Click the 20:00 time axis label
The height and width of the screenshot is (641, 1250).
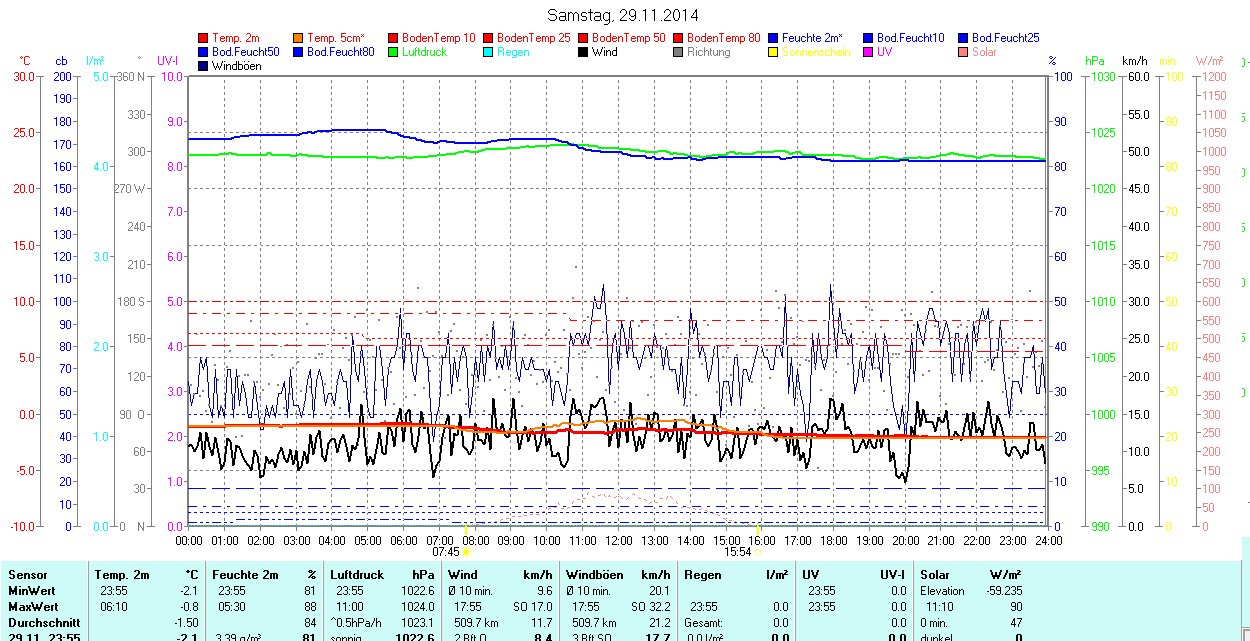pyautogui.click(x=905, y=540)
